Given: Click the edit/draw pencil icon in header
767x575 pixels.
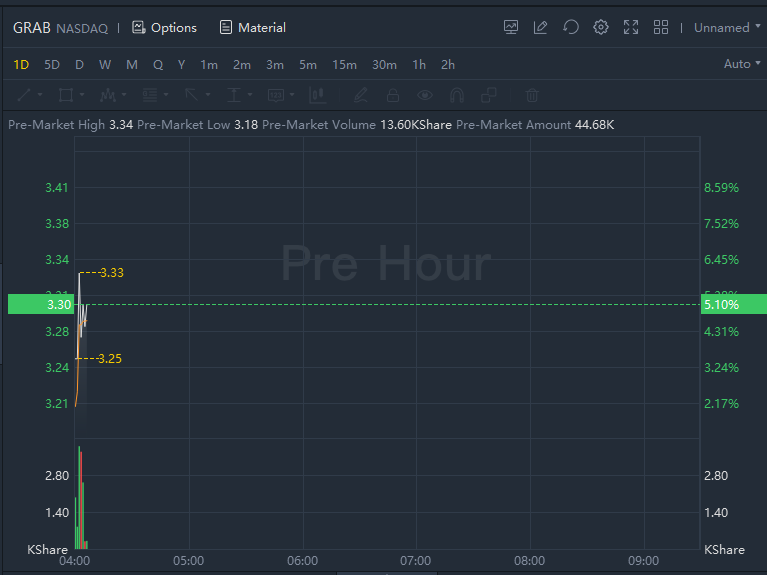Looking at the screenshot, I should point(541,27).
